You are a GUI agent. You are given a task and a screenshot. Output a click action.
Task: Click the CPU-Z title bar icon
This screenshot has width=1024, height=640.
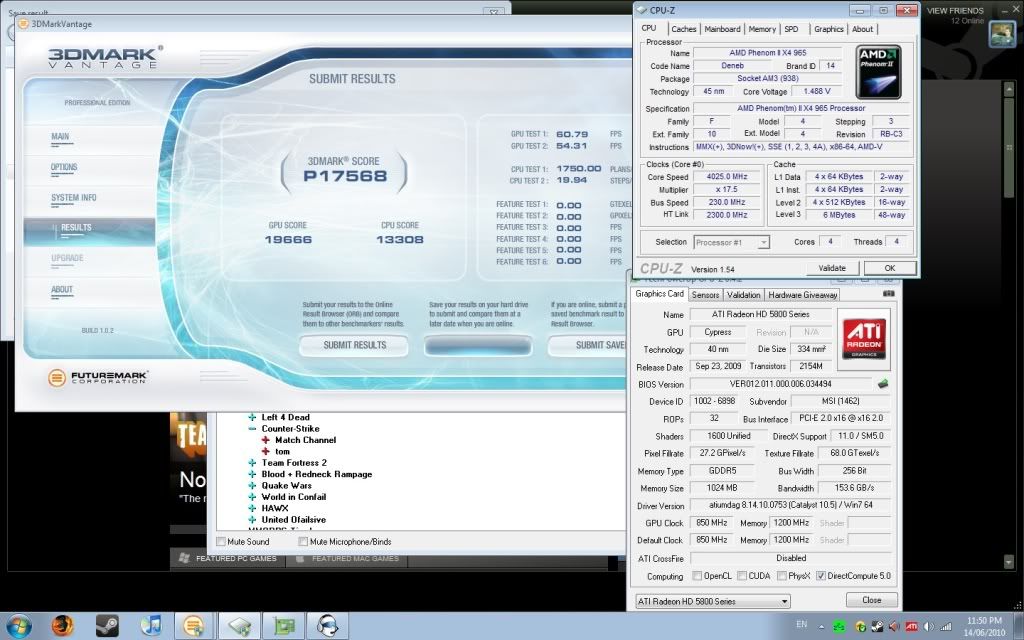coord(641,10)
